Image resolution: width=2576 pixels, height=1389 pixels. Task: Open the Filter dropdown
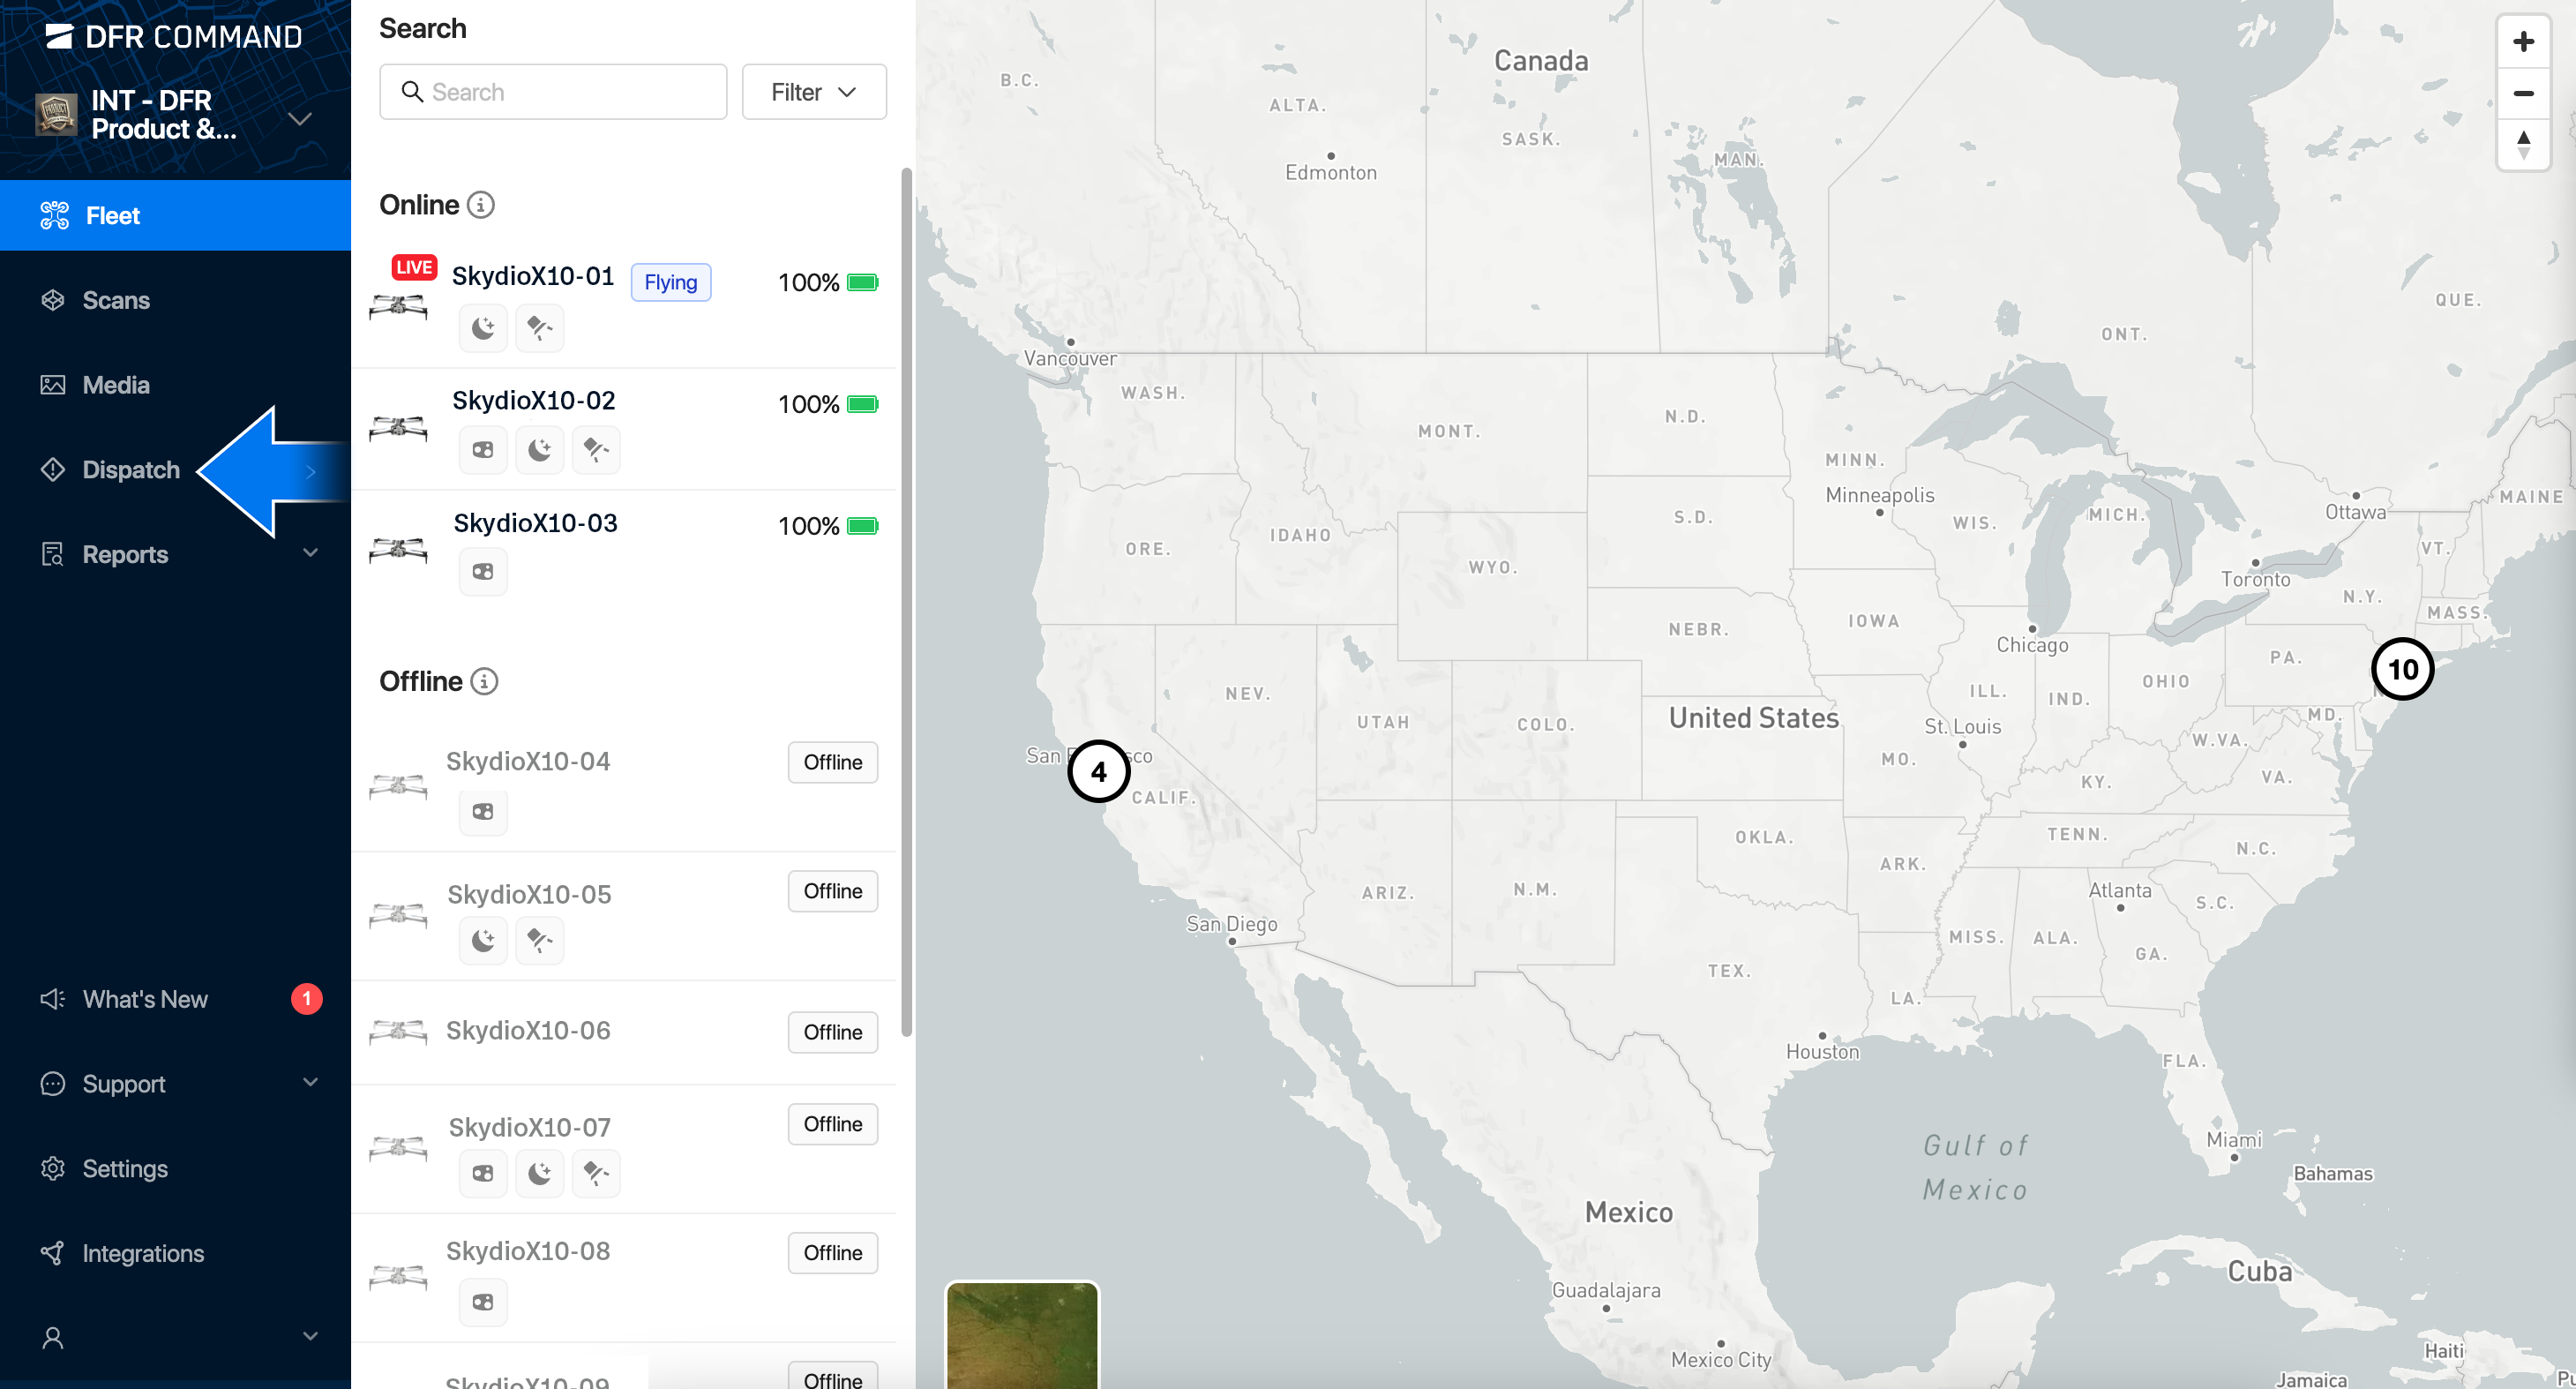814,92
